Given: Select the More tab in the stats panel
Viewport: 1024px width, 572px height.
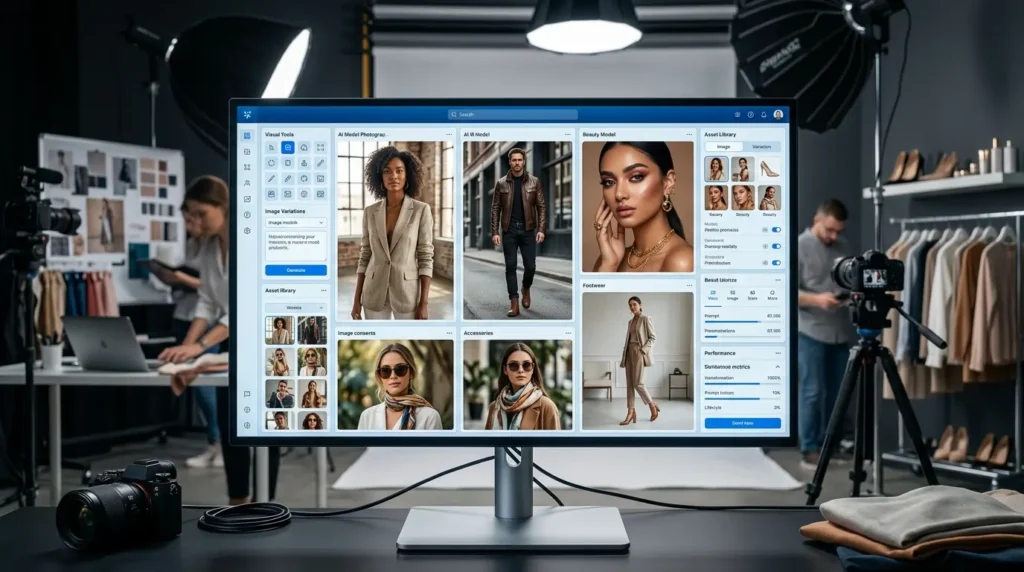Looking at the screenshot, I should [x=772, y=295].
